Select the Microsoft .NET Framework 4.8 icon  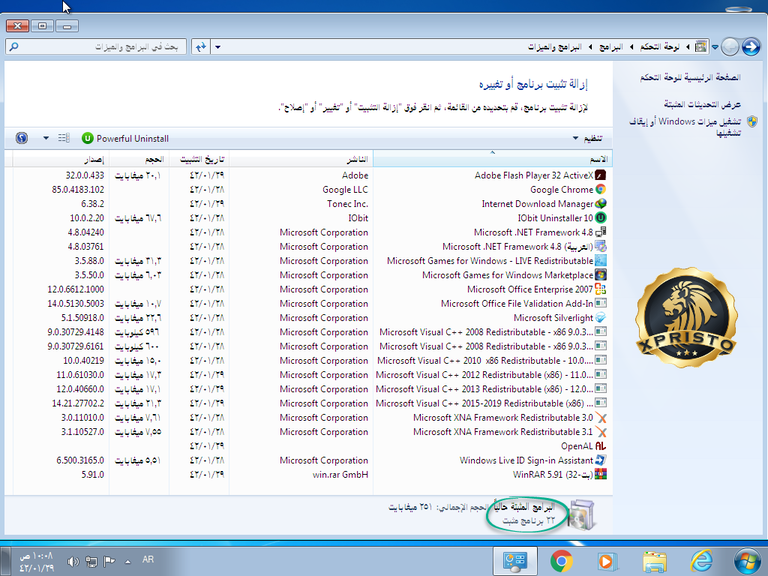pos(600,232)
